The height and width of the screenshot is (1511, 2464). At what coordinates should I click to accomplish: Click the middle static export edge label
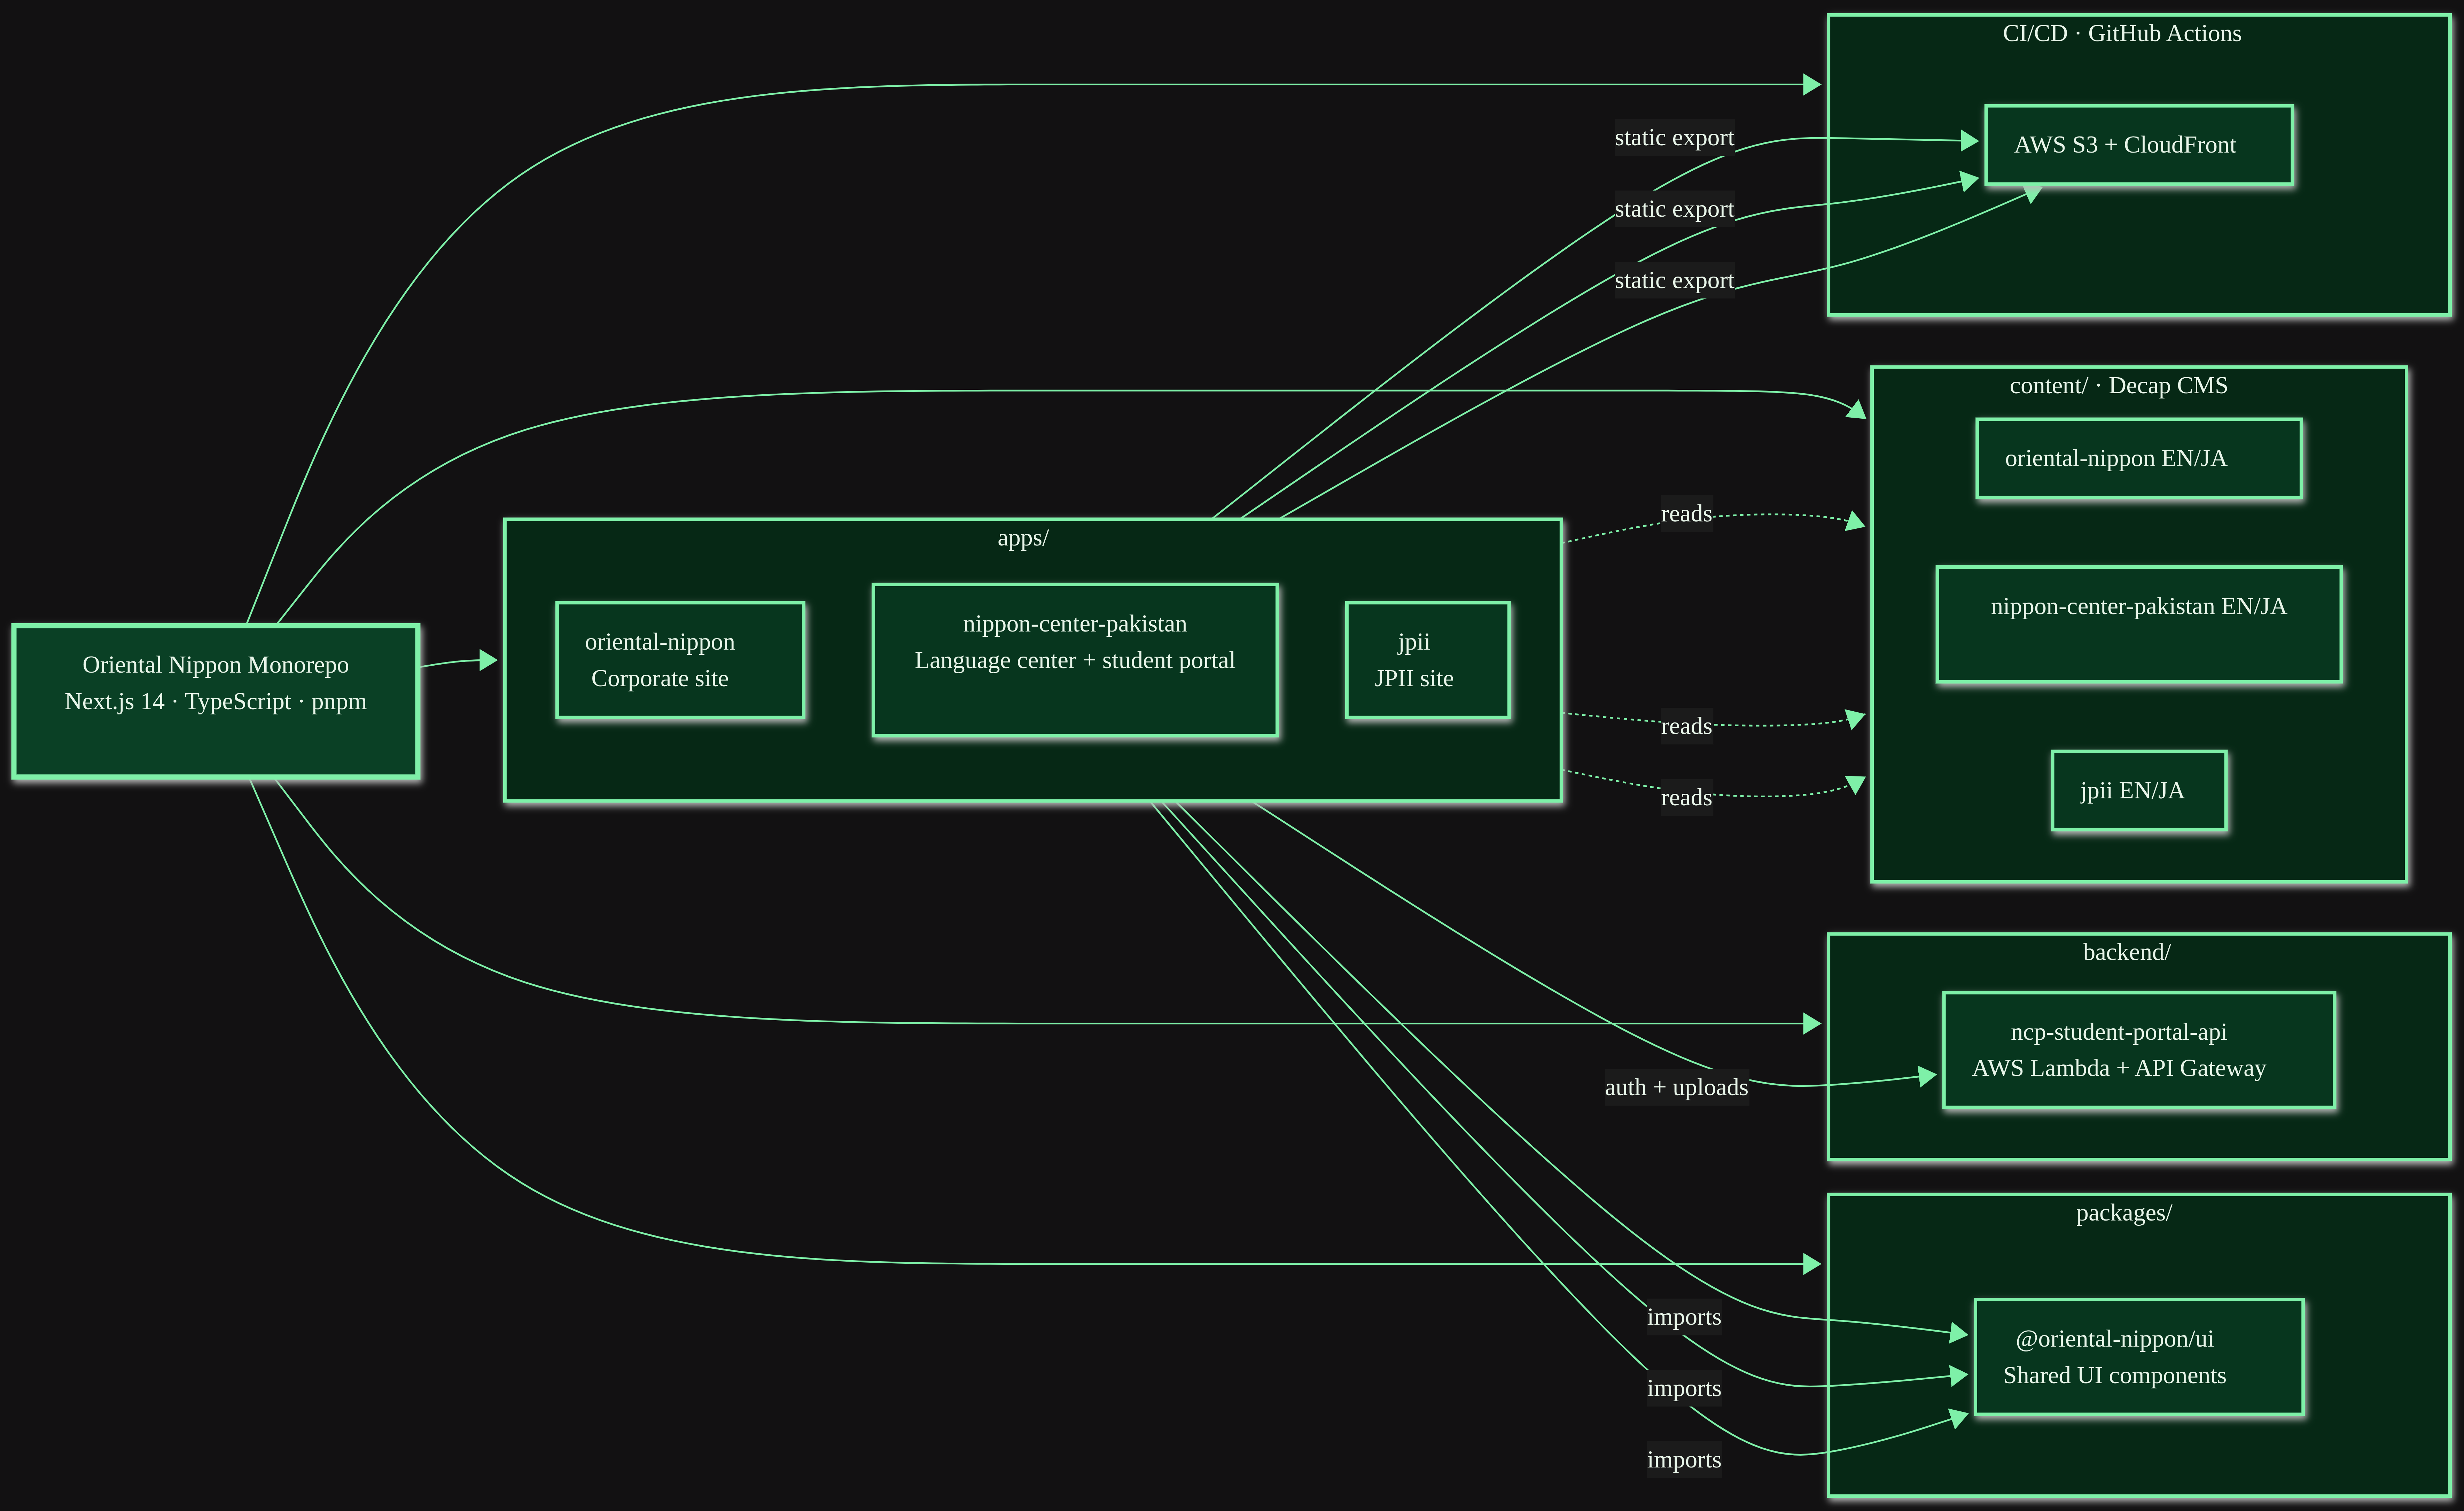click(x=1674, y=209)
